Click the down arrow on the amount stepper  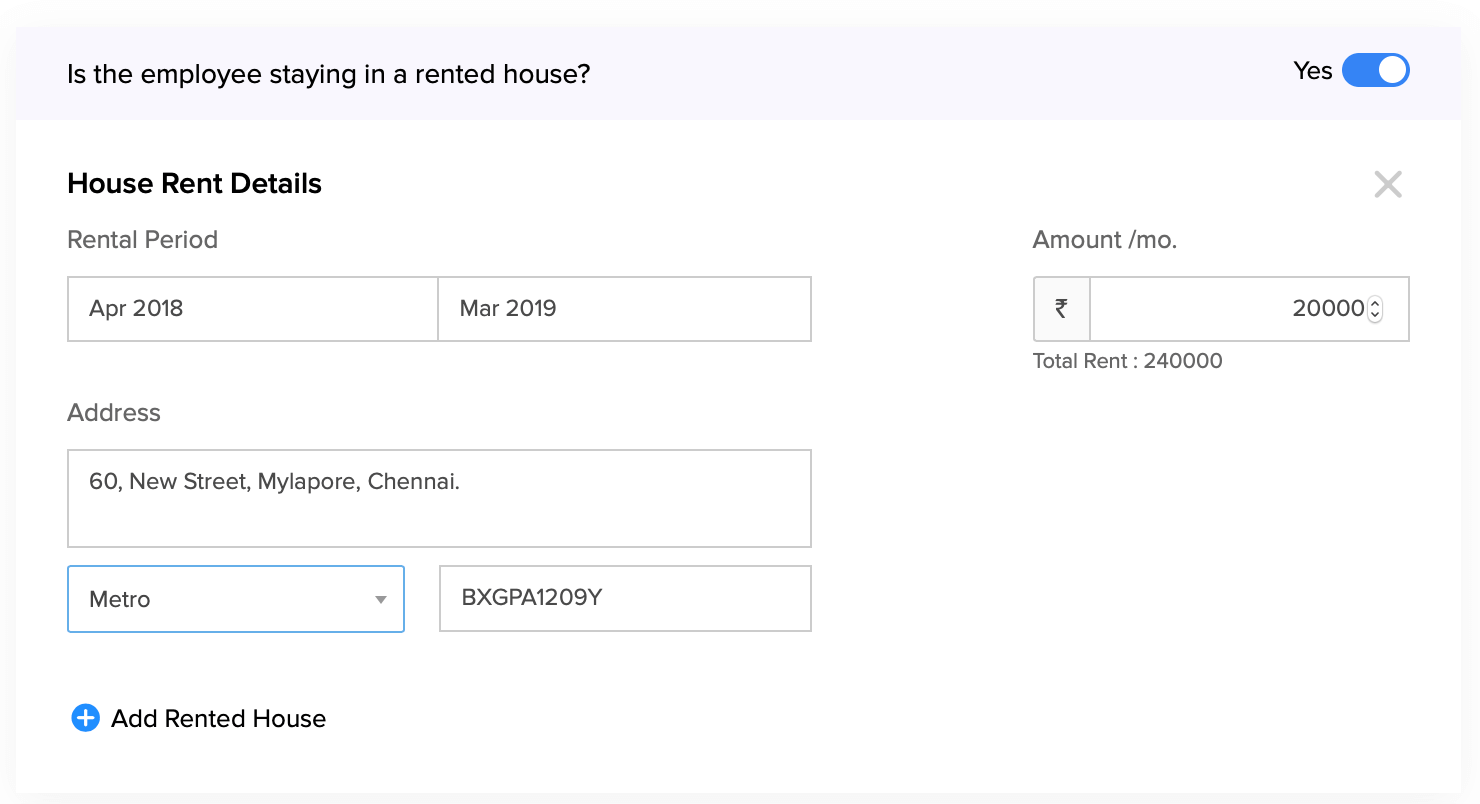pyautogui.click(x=1375, y=315)
